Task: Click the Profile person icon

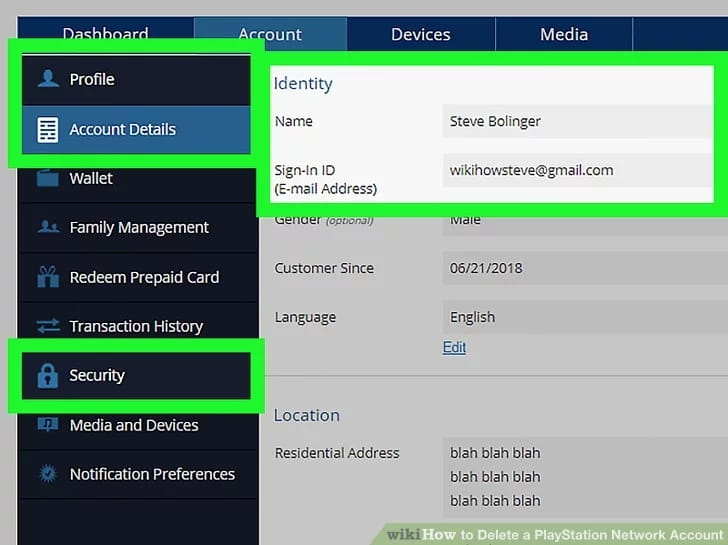Action: [47, 79]
